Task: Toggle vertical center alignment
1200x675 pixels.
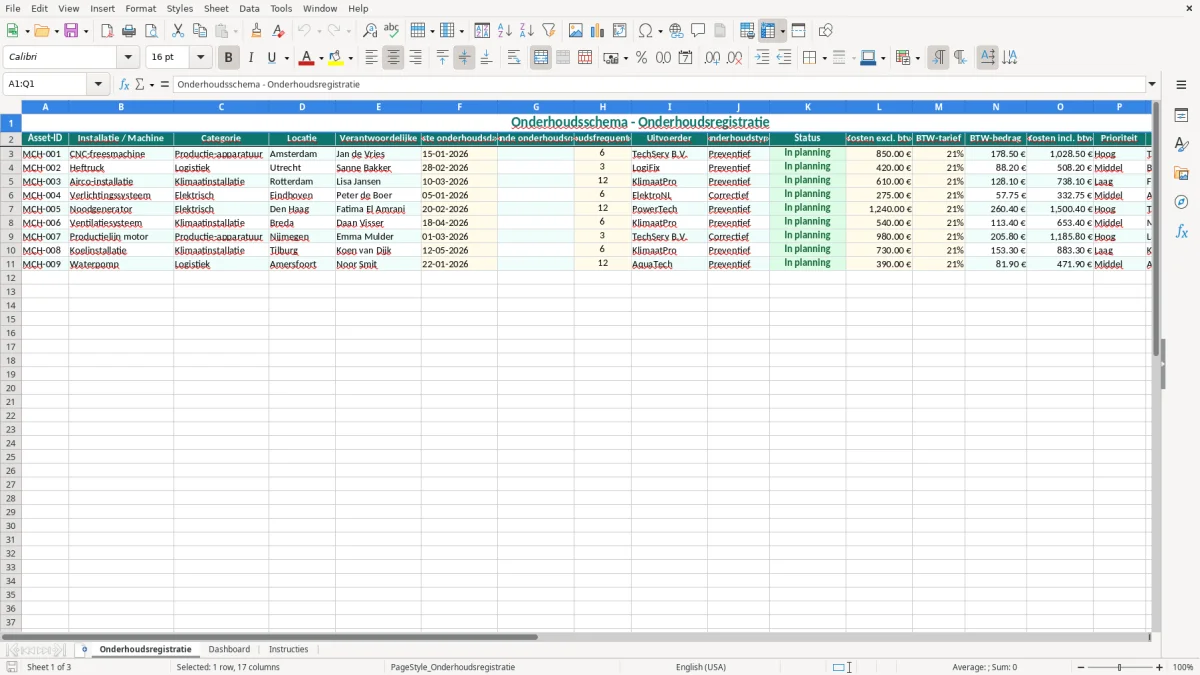Action: click(464, 58)
